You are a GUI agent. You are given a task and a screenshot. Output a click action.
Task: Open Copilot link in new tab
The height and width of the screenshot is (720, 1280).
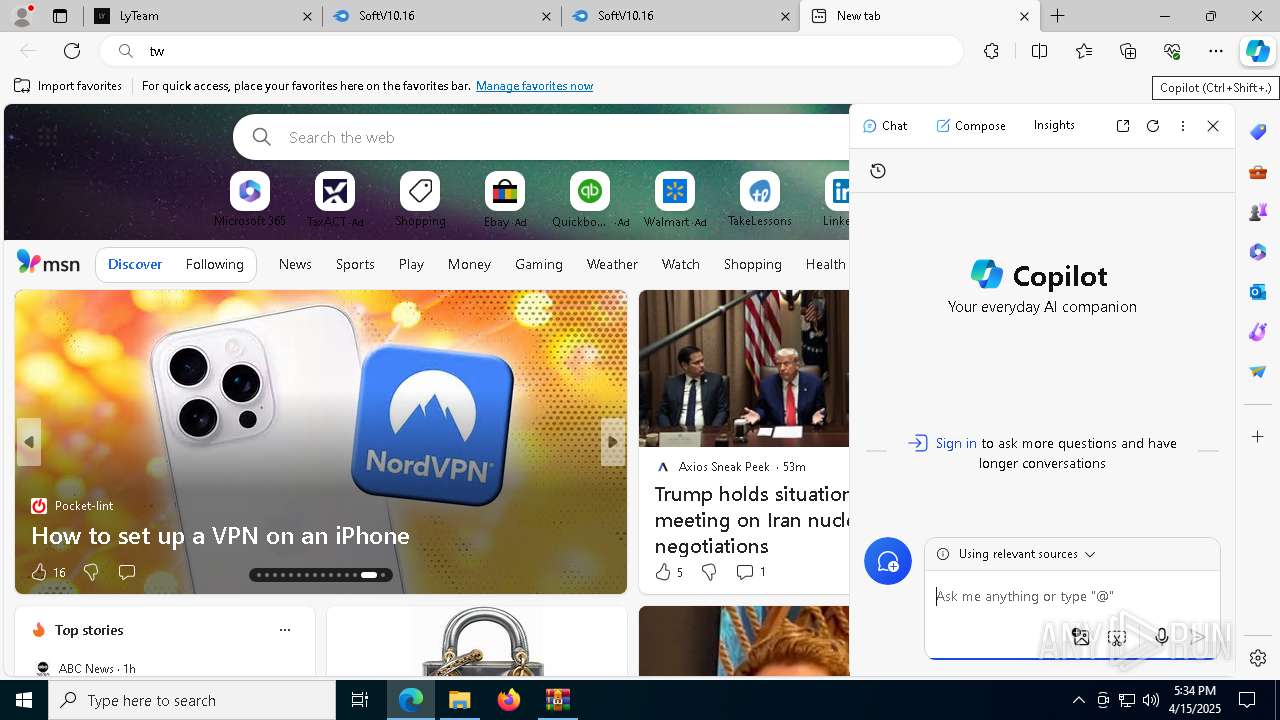pyautogui.click(x=1123, y=126)
